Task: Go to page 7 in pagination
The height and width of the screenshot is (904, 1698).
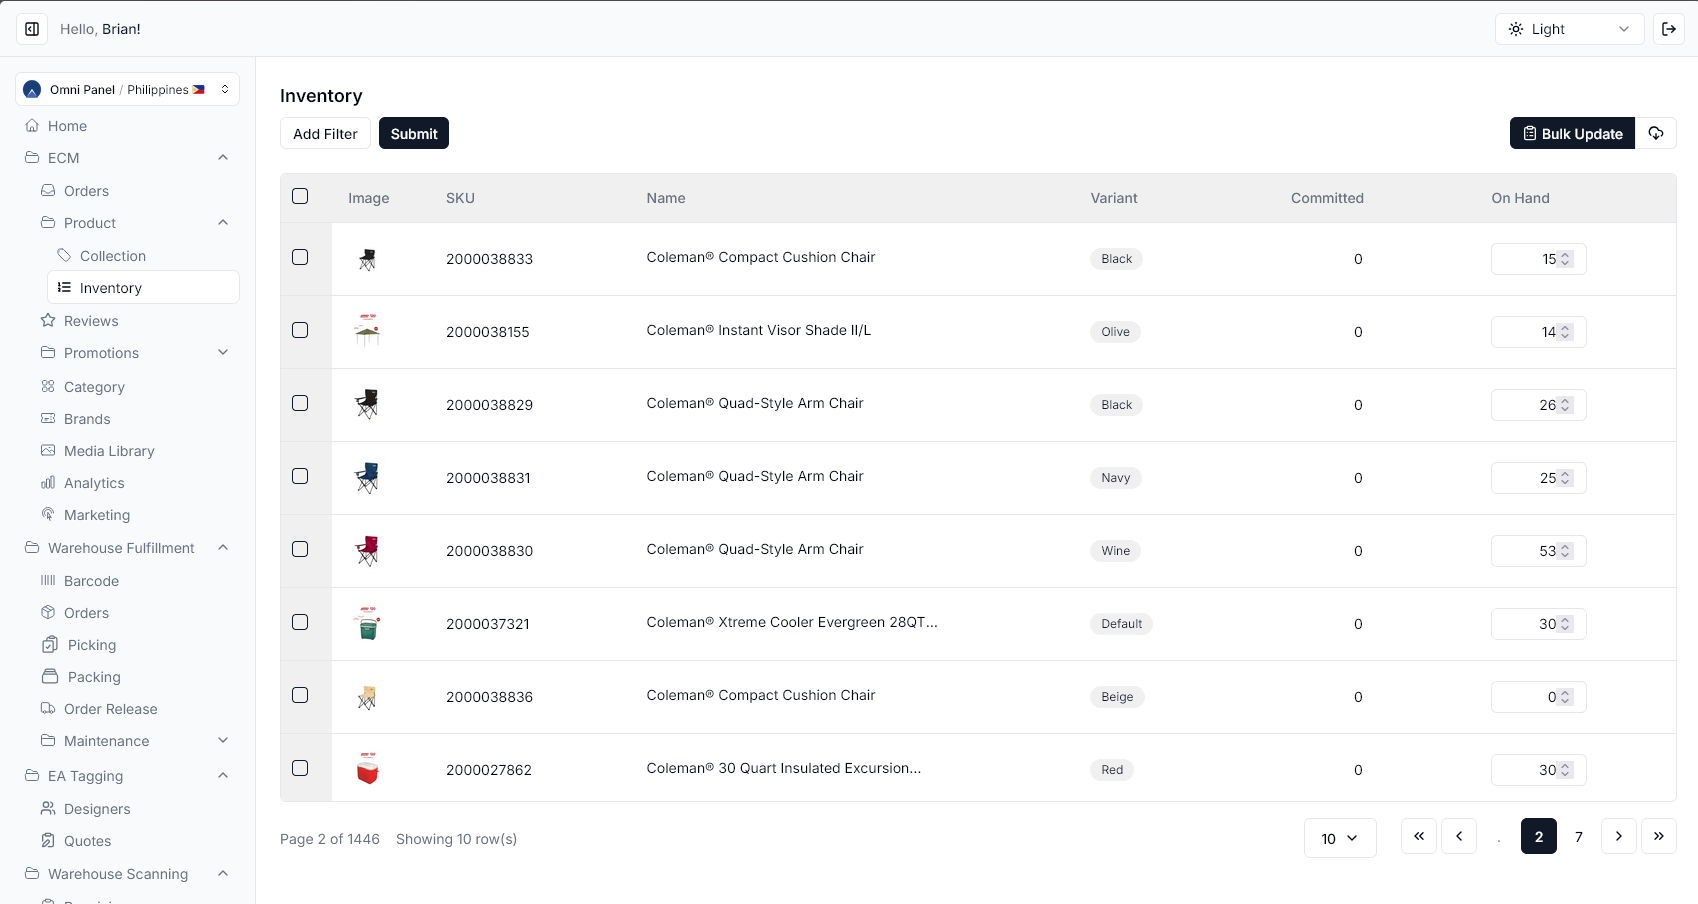Action: [1579, 836]
